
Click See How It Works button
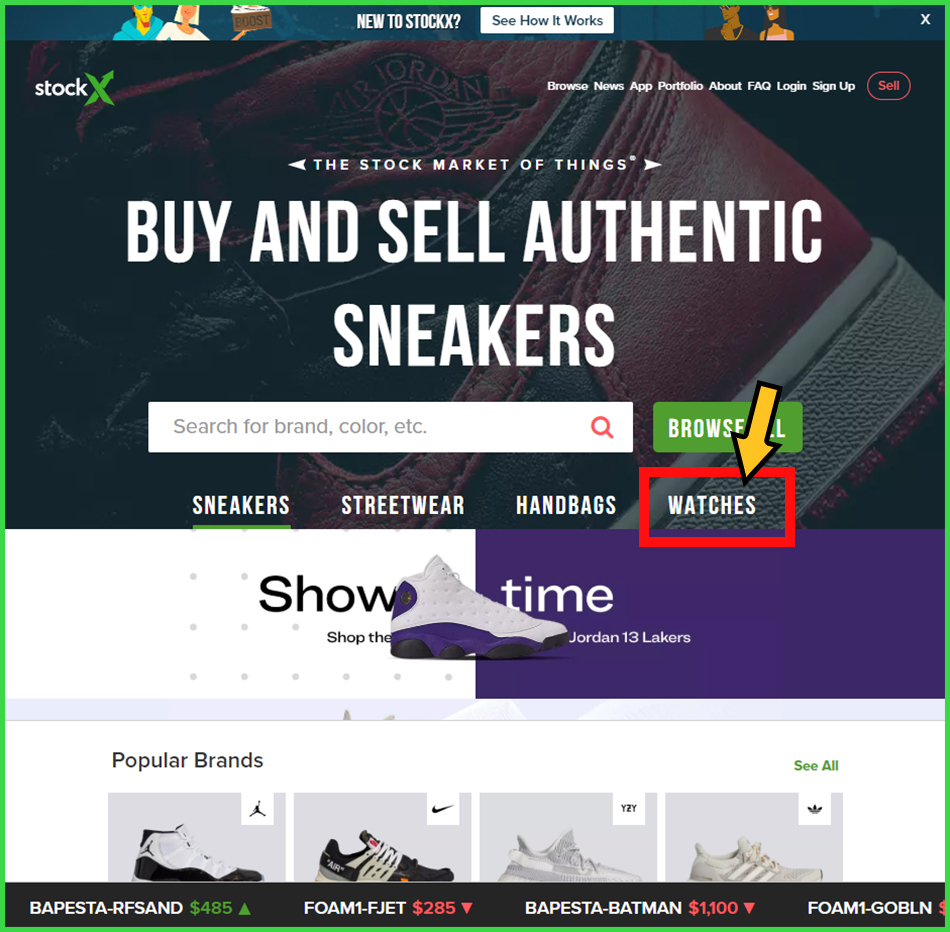pyautogui.click(x=547, y=21)
